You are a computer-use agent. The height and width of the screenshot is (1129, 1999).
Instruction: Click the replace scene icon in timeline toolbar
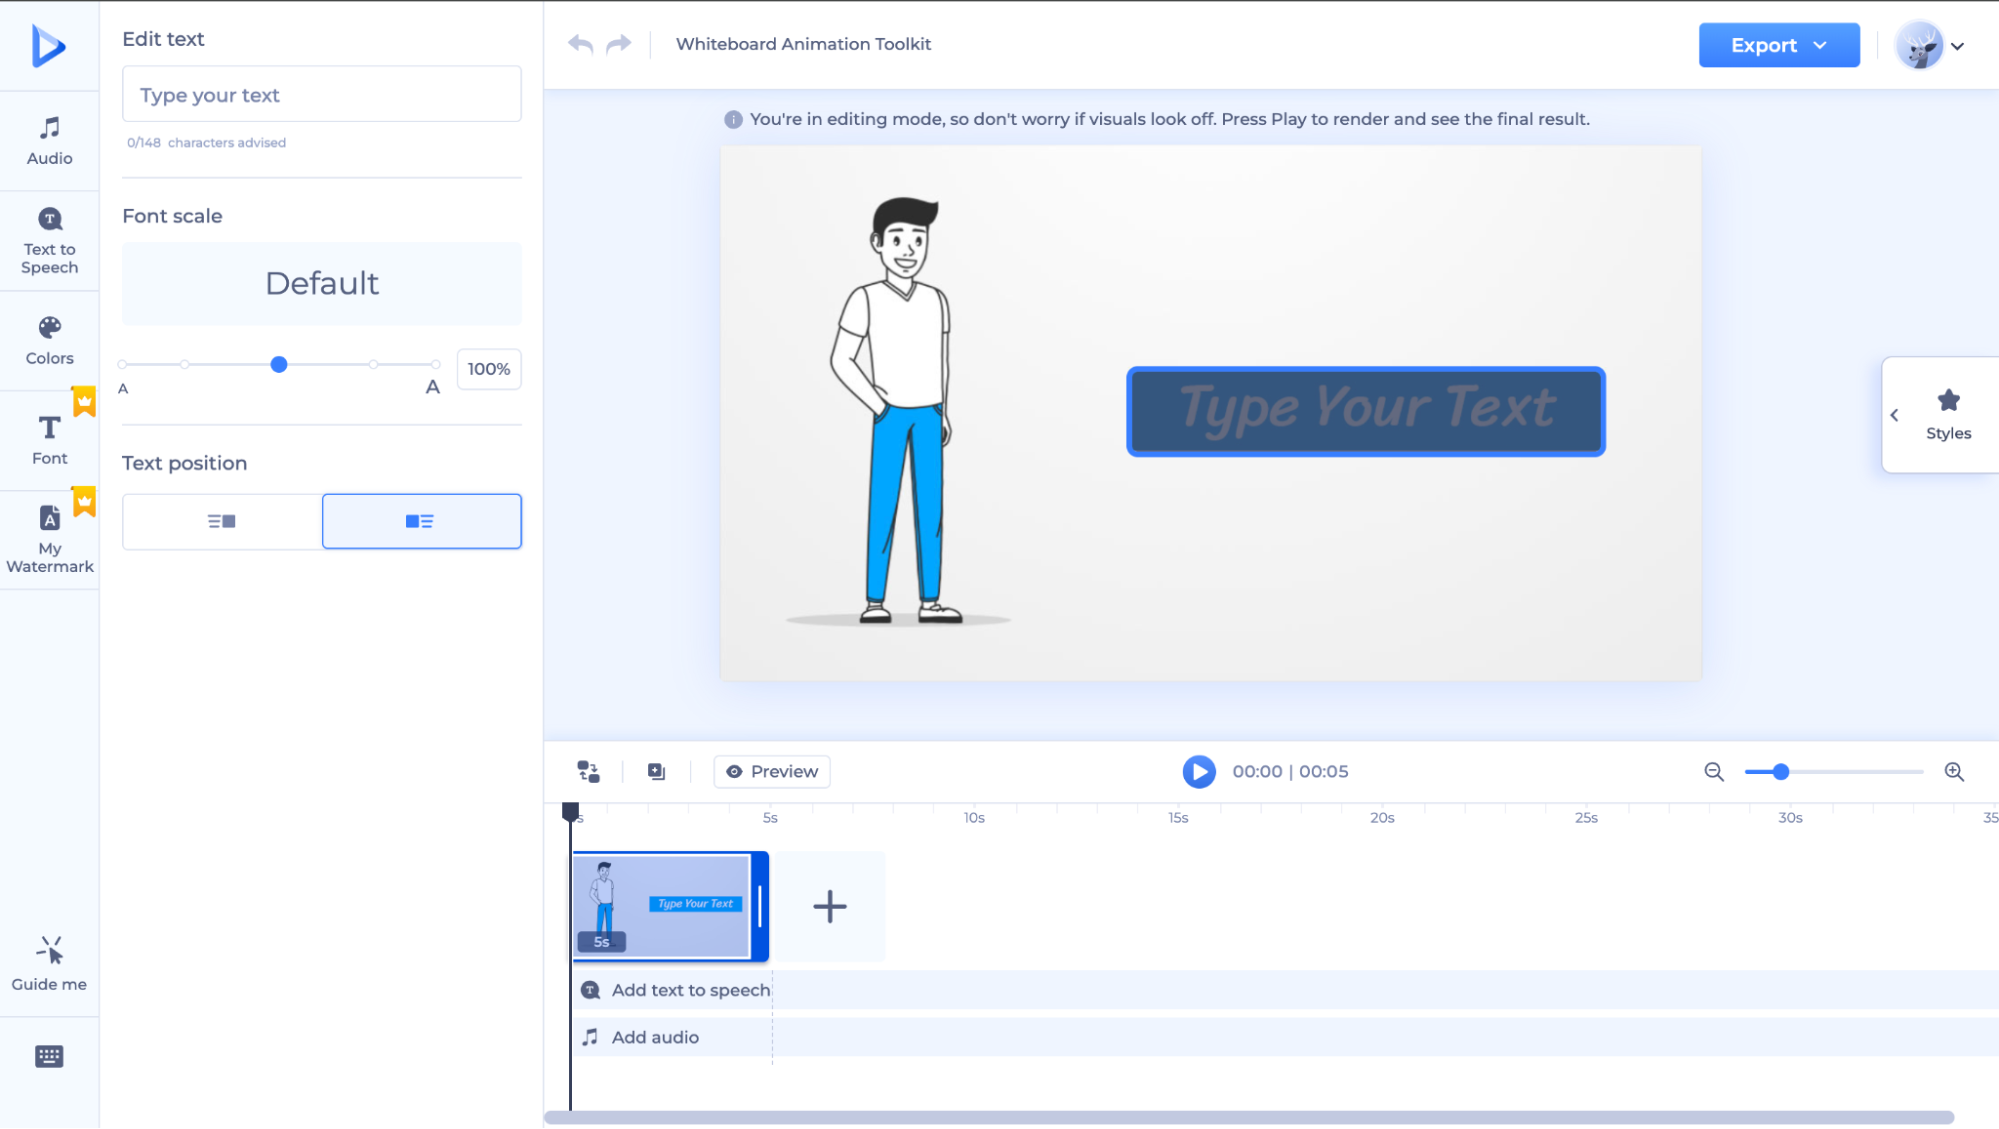click(x=588, y=771)
